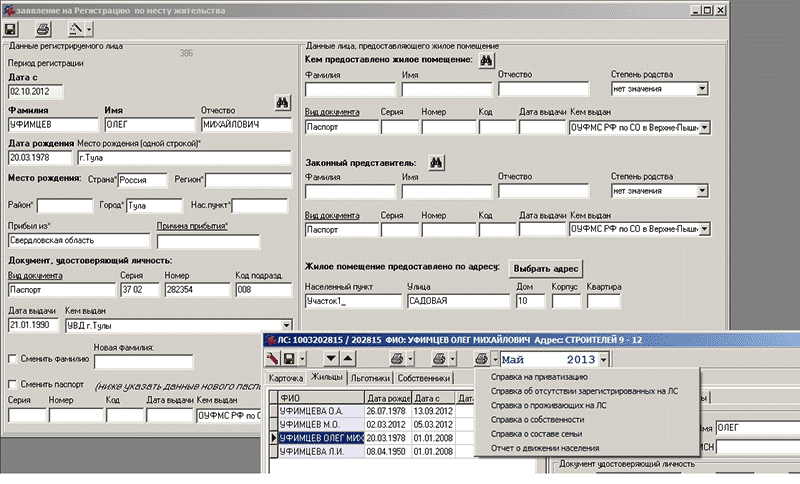
Task: Click the second printer icon in ЛС toolbar
Action: (439, 359)
